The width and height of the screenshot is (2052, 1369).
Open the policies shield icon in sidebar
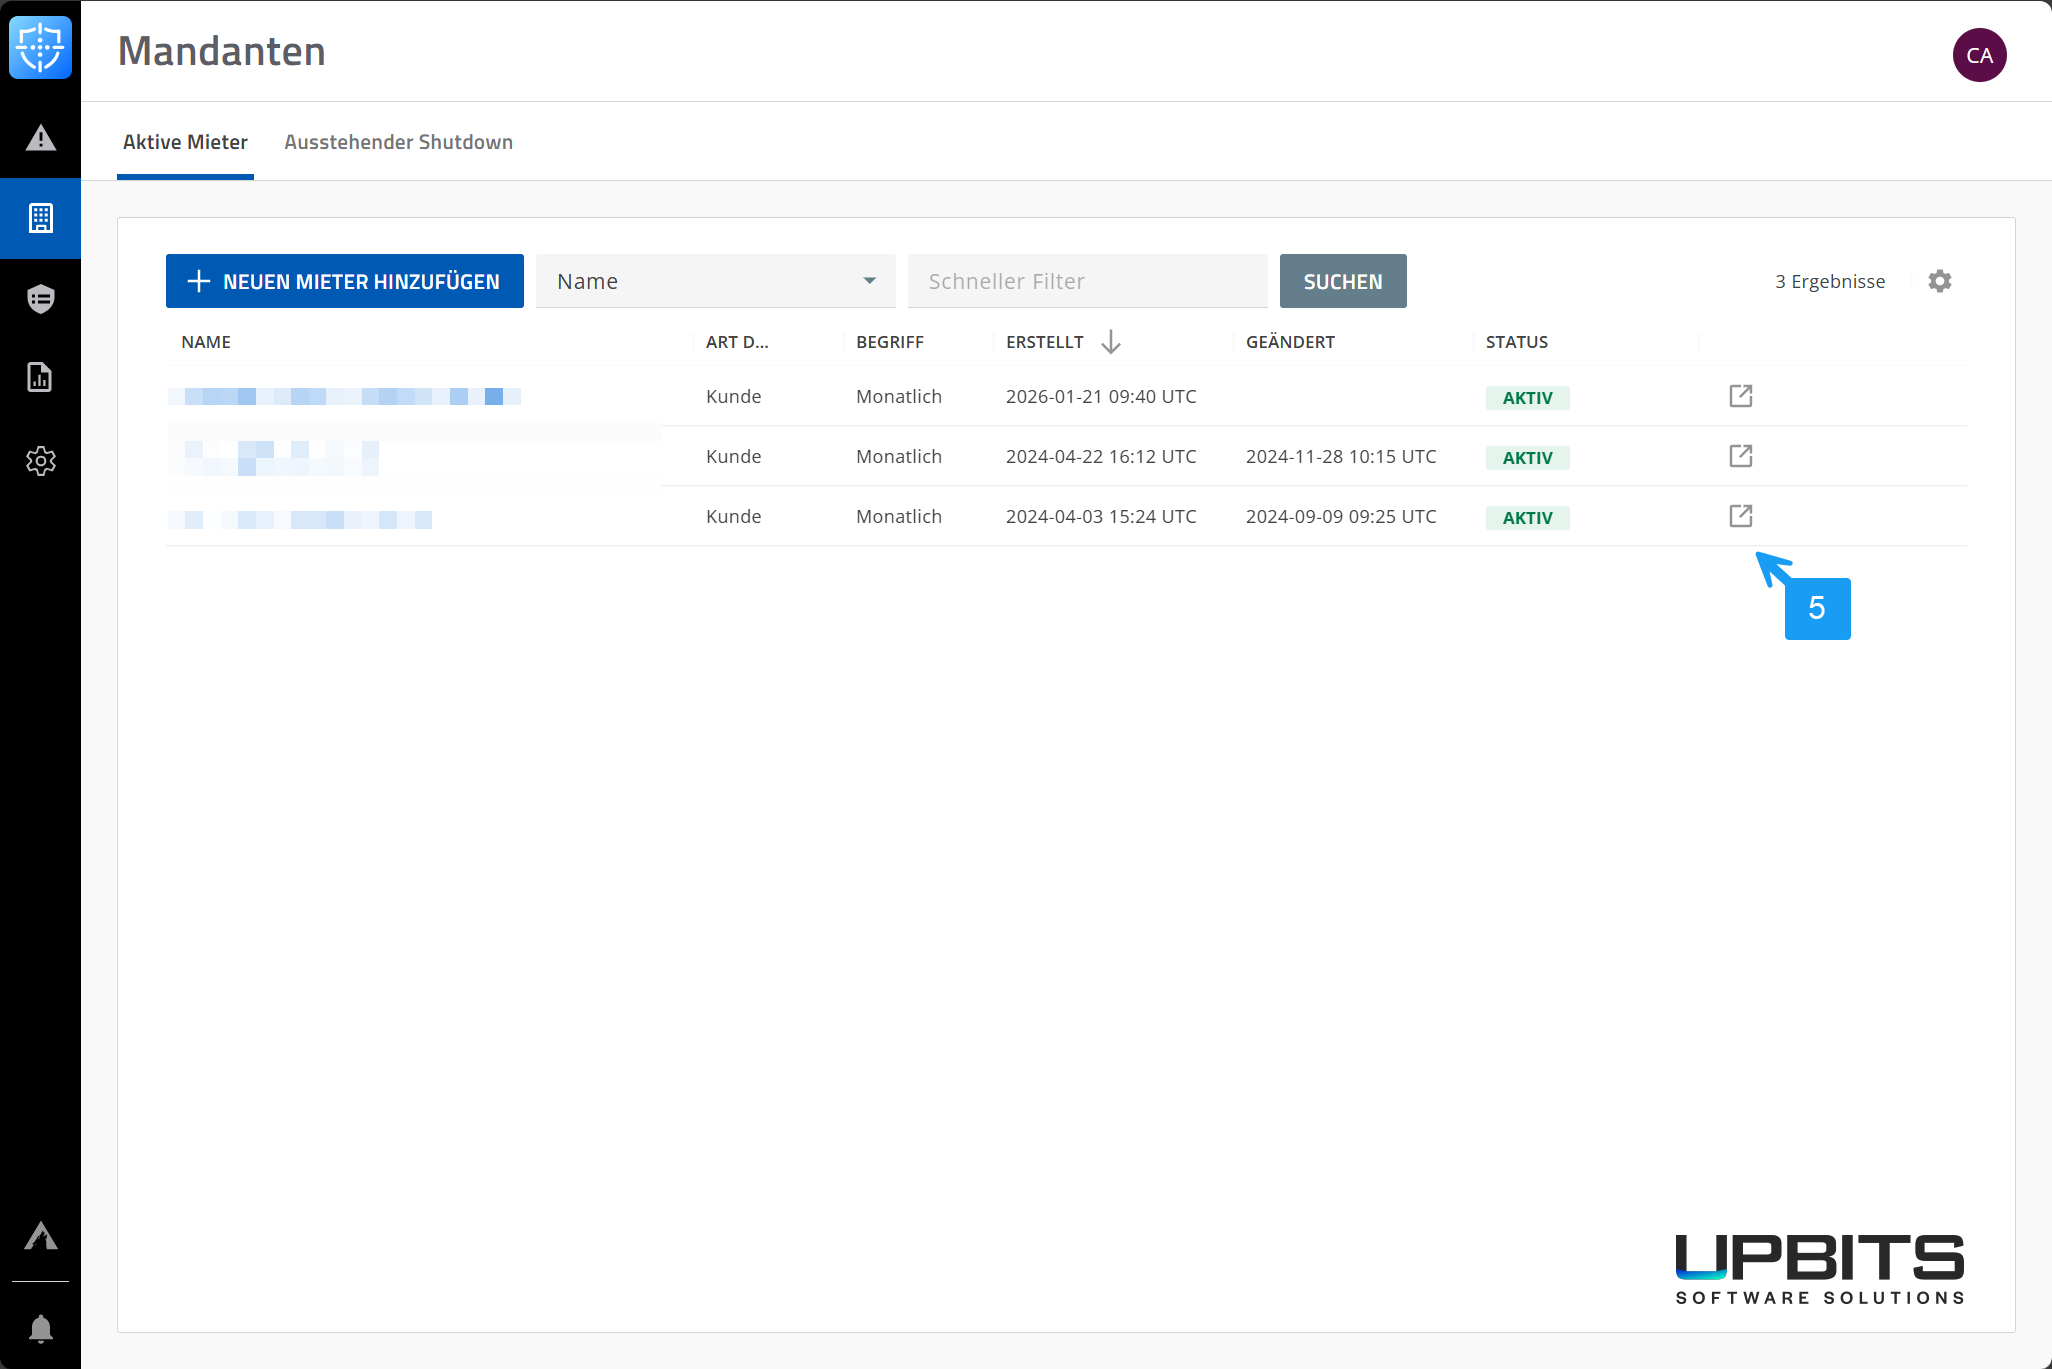click(40, 298)
